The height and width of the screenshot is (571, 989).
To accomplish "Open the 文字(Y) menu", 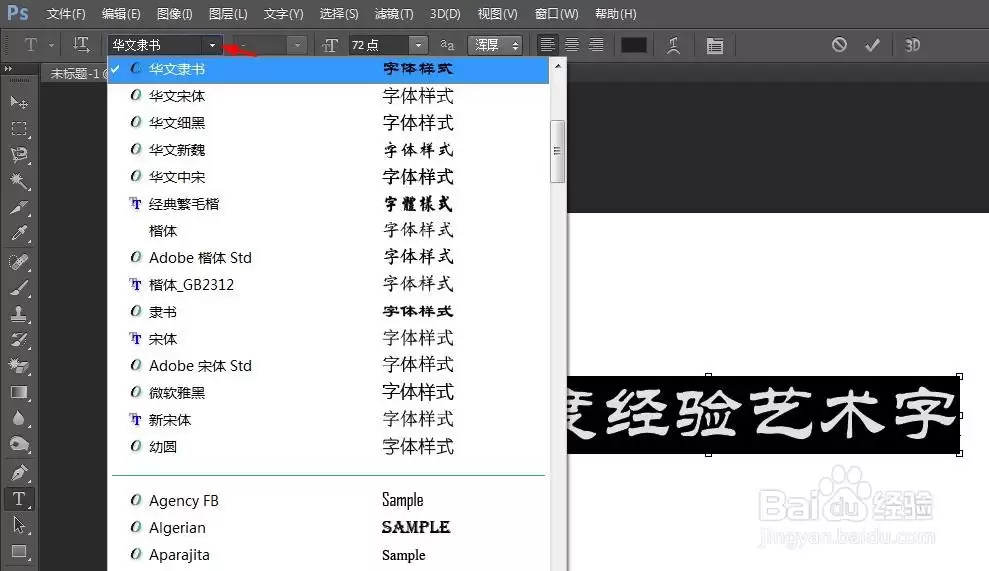I will click(x=283, y=13).
